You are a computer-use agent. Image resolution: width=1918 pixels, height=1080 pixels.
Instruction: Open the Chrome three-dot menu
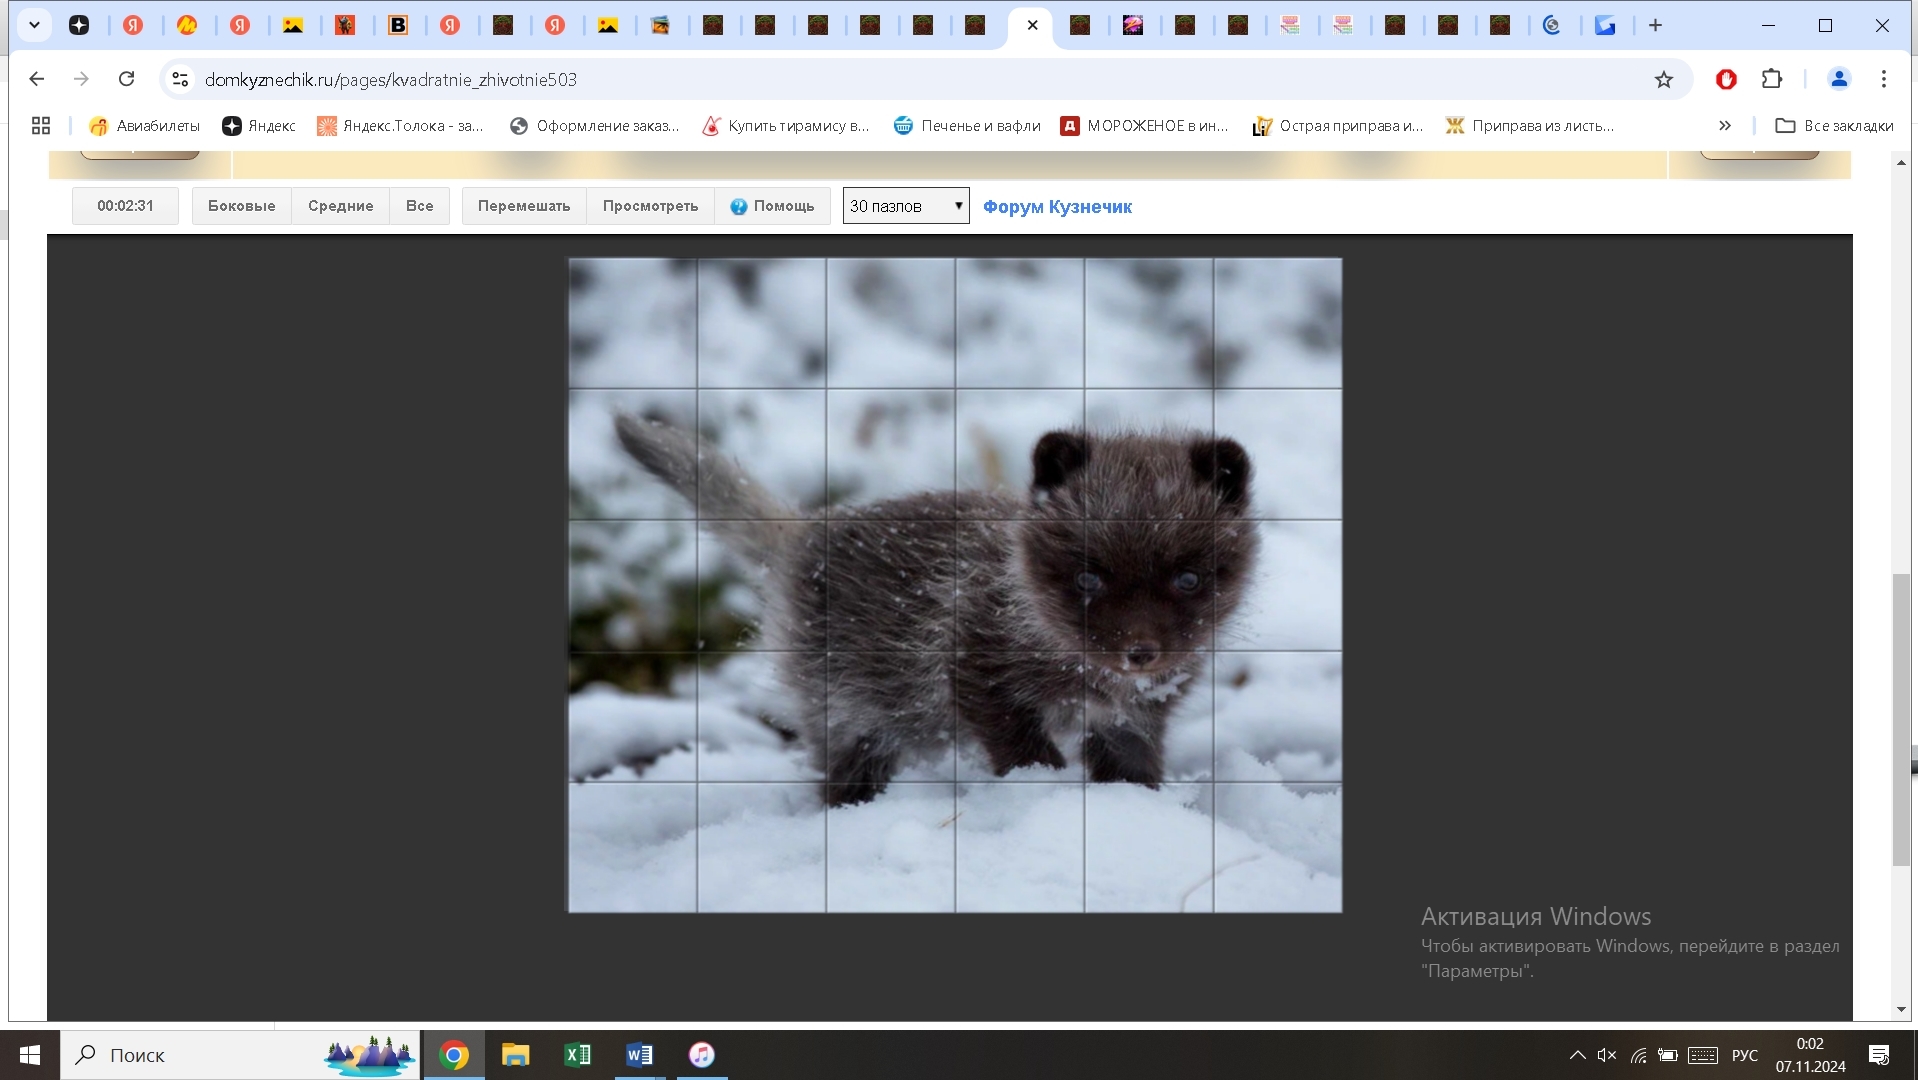tap(1884, 79)
